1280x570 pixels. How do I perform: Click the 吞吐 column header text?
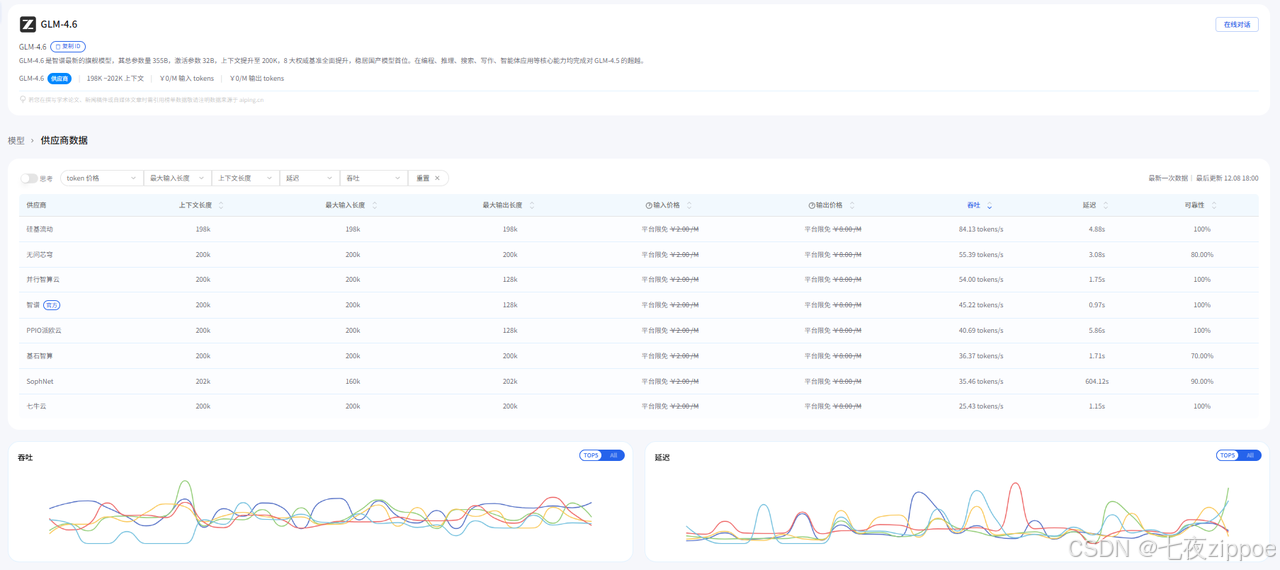point(973,205)
